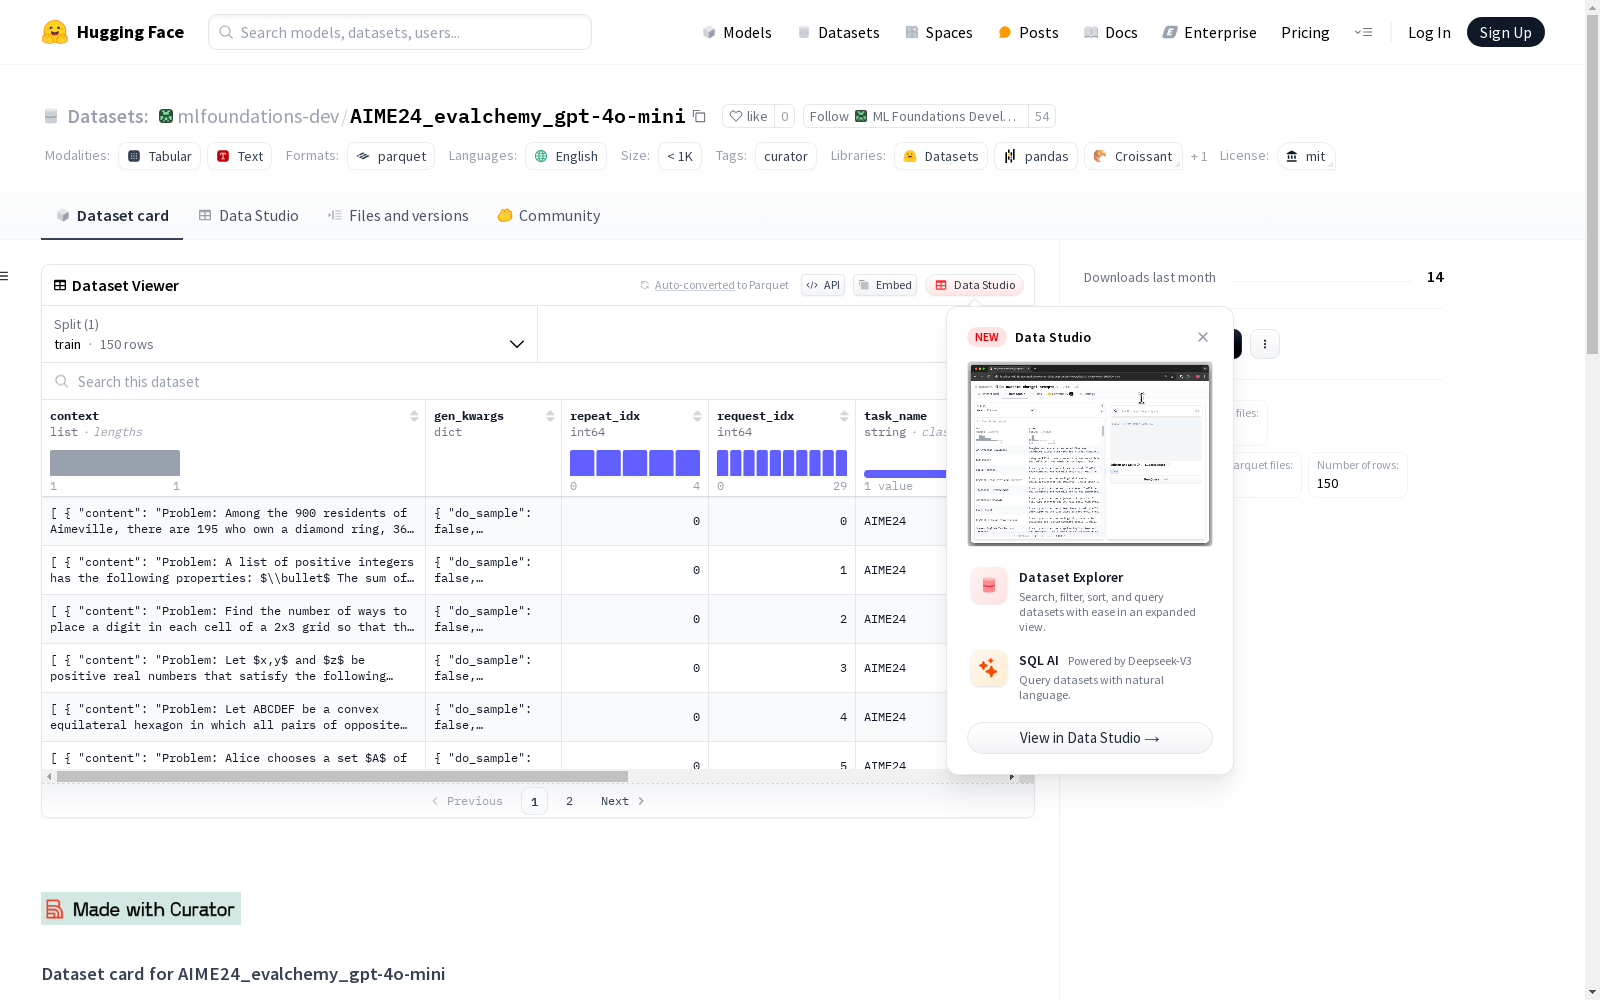Open the mlfoundations-dev organization link
1600x1000 pixels.
tap(258, 116)
